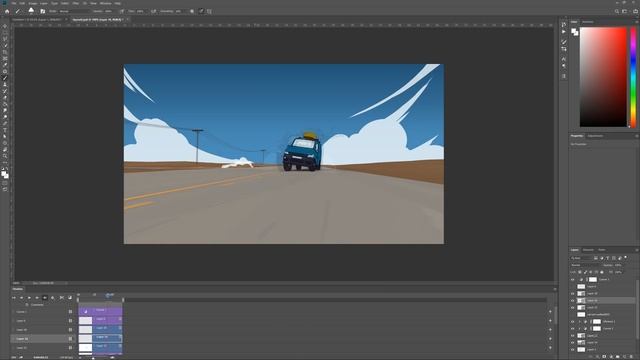
Task: Select the Horizontal Type tool
Action: pyautogui.click(x=5, y=130)
